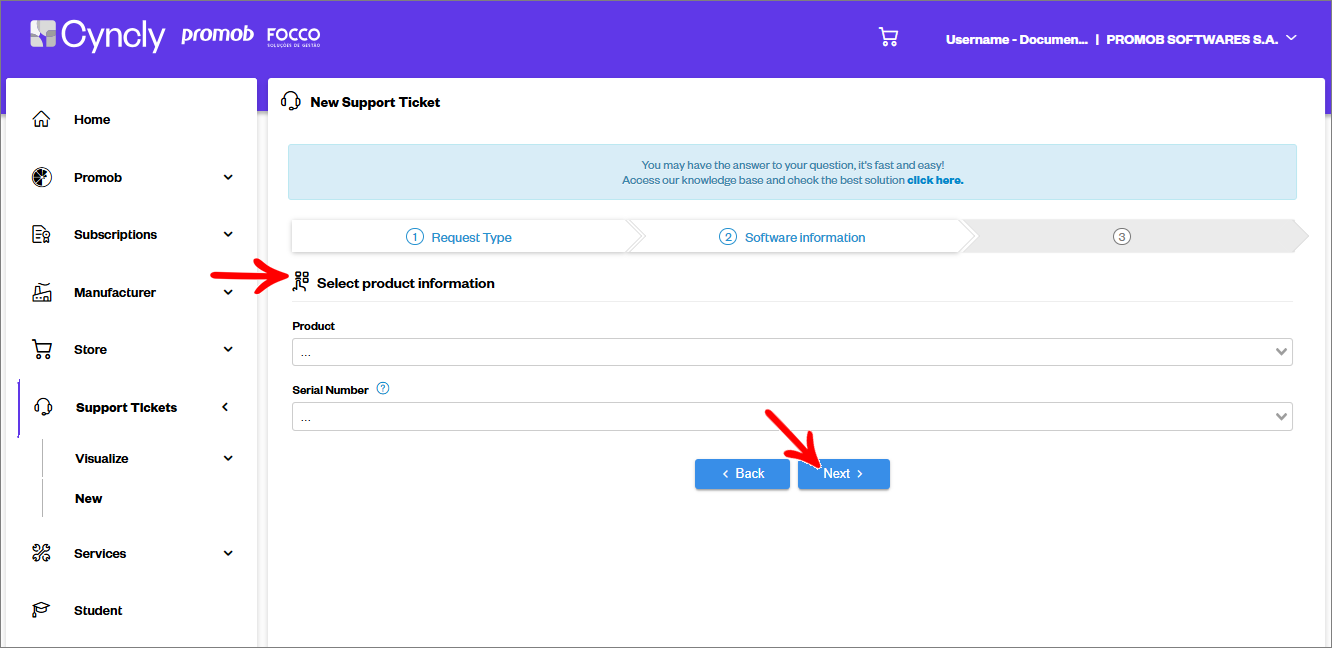Open the Student menu item
The width and height of the screenshot is (1332, 648).
coord(98,611)
